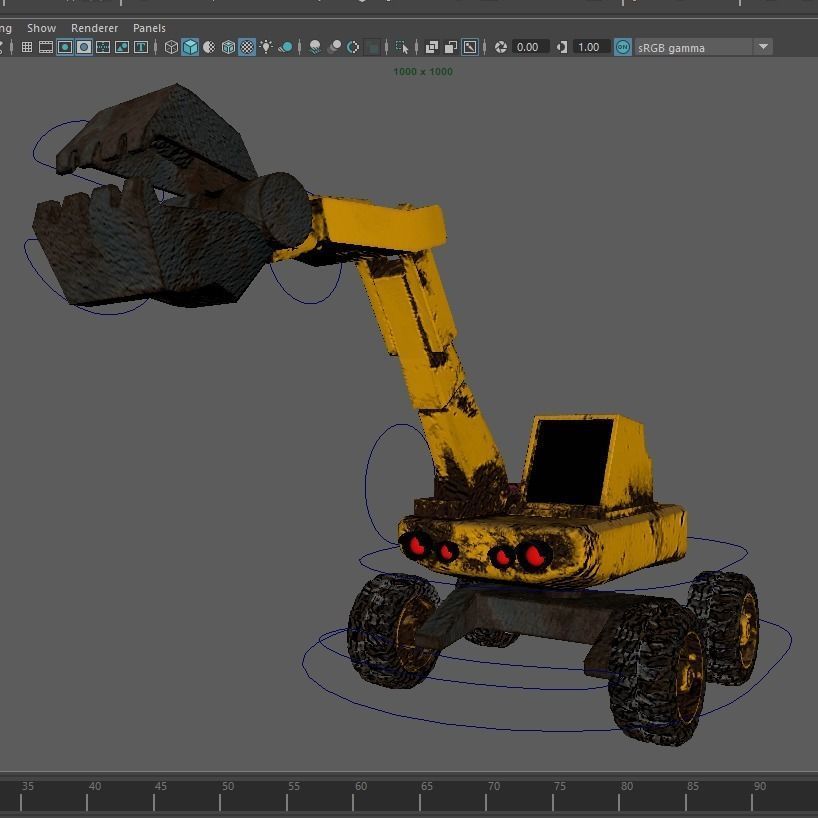This screenshot has height=818, width=818.
Task: Toggle the X-Ray display icon
Action: coord(431,47)
